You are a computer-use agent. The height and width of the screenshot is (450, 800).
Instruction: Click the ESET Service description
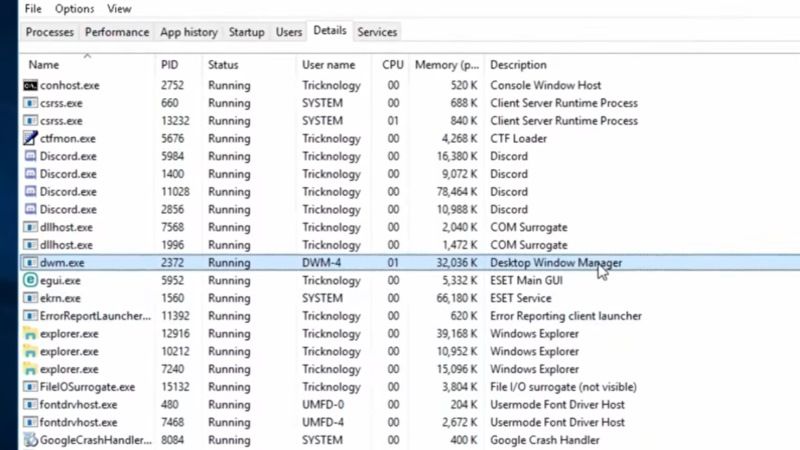click(521, 298)
